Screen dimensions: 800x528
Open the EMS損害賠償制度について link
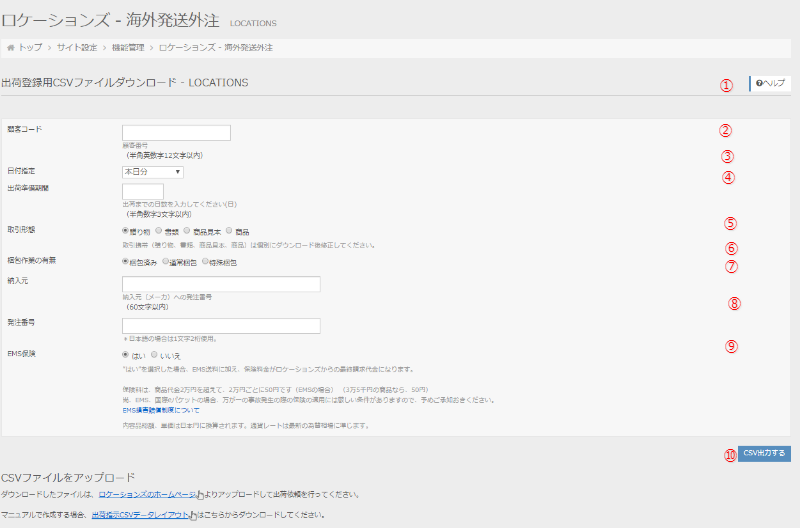[x=160, y=410]
